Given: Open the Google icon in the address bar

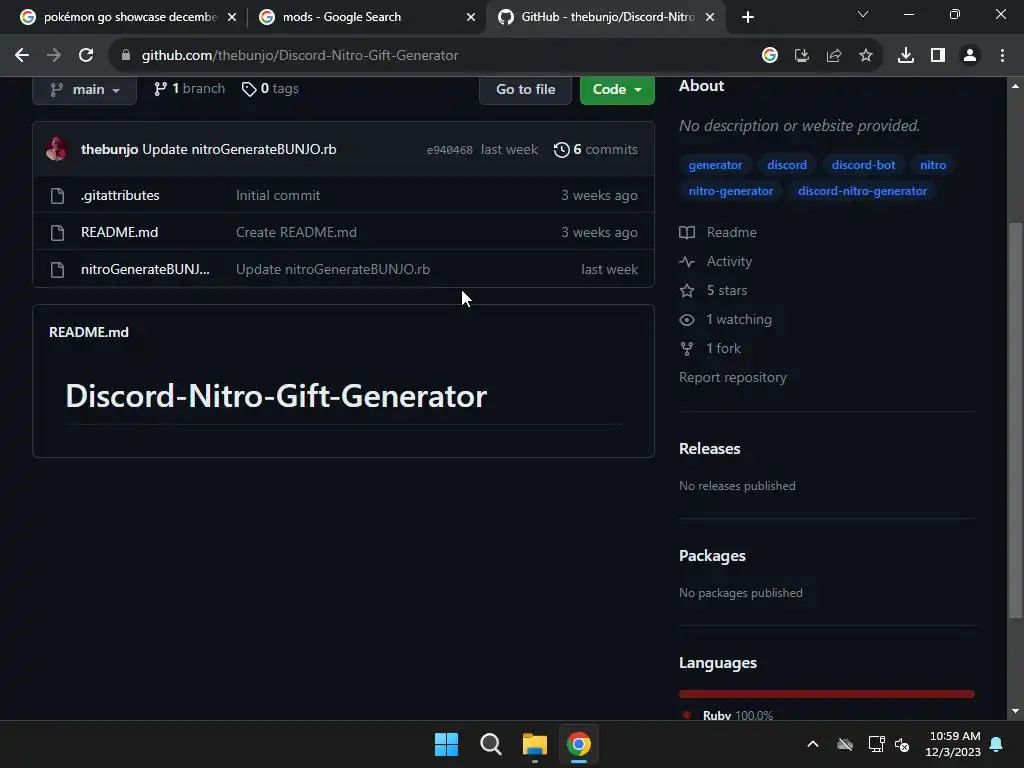Looking at the screenshot, I should [x=770, y=56].
